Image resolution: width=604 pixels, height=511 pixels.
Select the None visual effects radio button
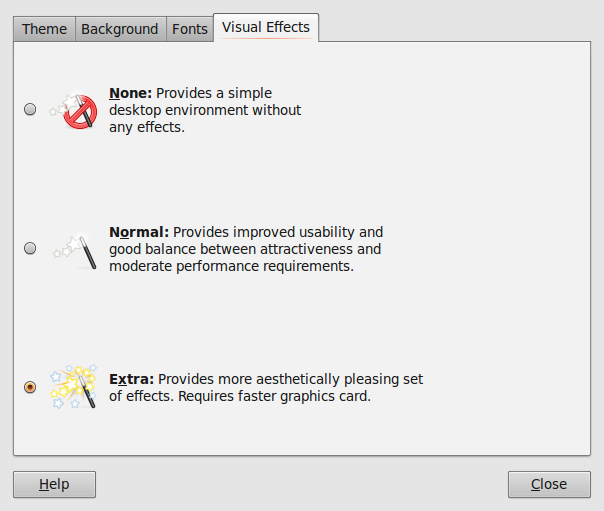[30, 110]
